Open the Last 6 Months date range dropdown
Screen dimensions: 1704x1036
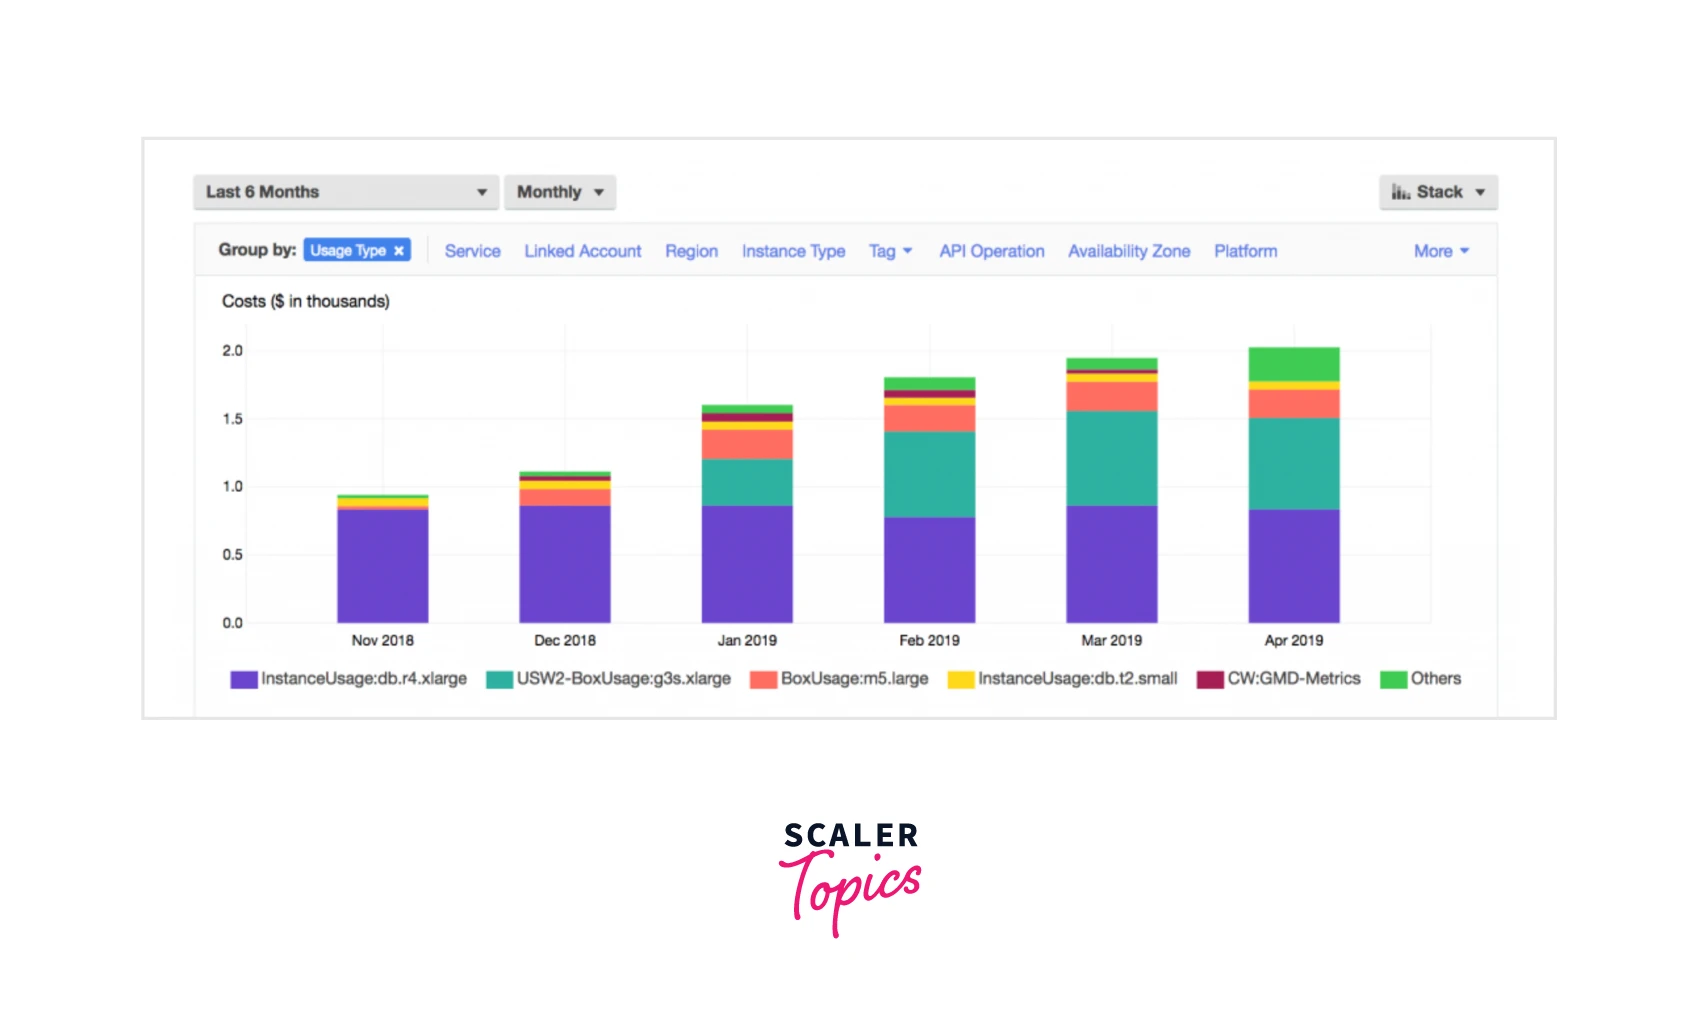pyautogui.click(x=345, y=192)
